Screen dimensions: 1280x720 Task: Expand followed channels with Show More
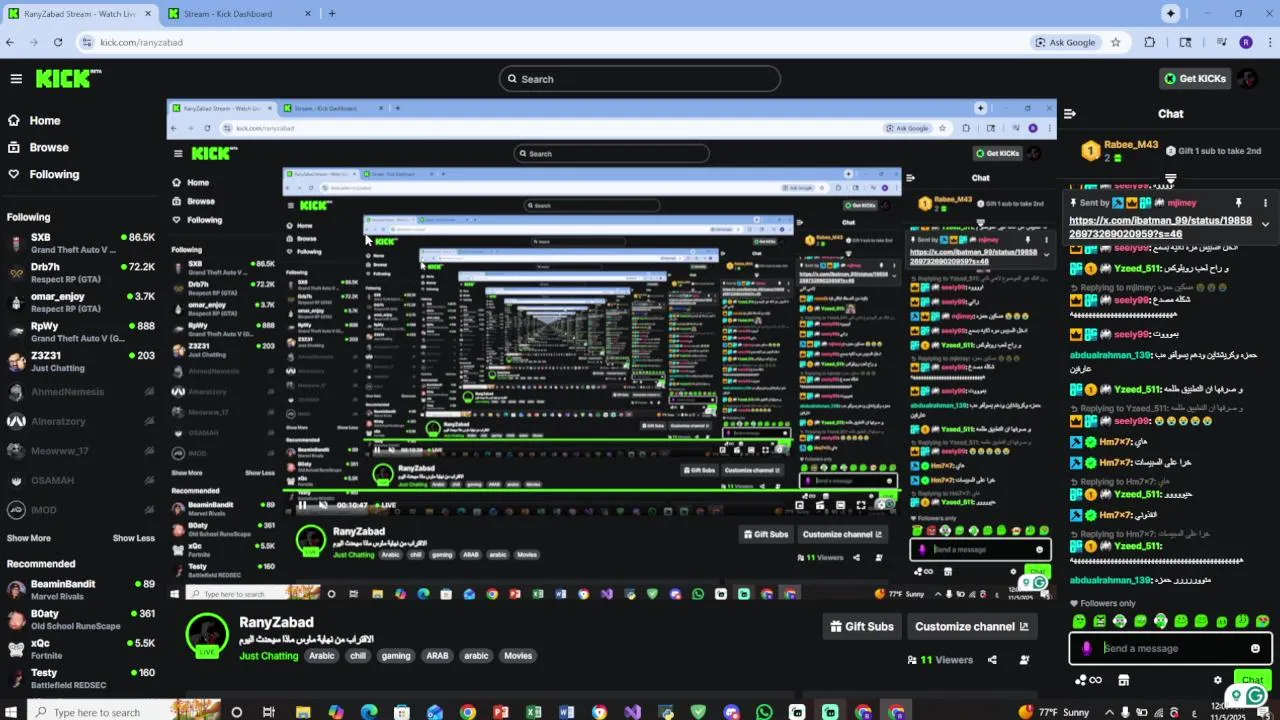click(29, 538)
